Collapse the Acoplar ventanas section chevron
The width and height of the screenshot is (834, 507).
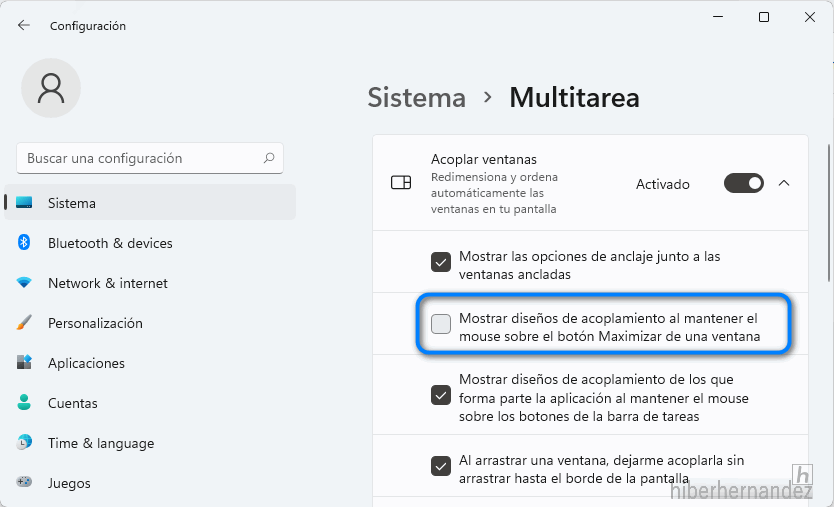point(784,184)
